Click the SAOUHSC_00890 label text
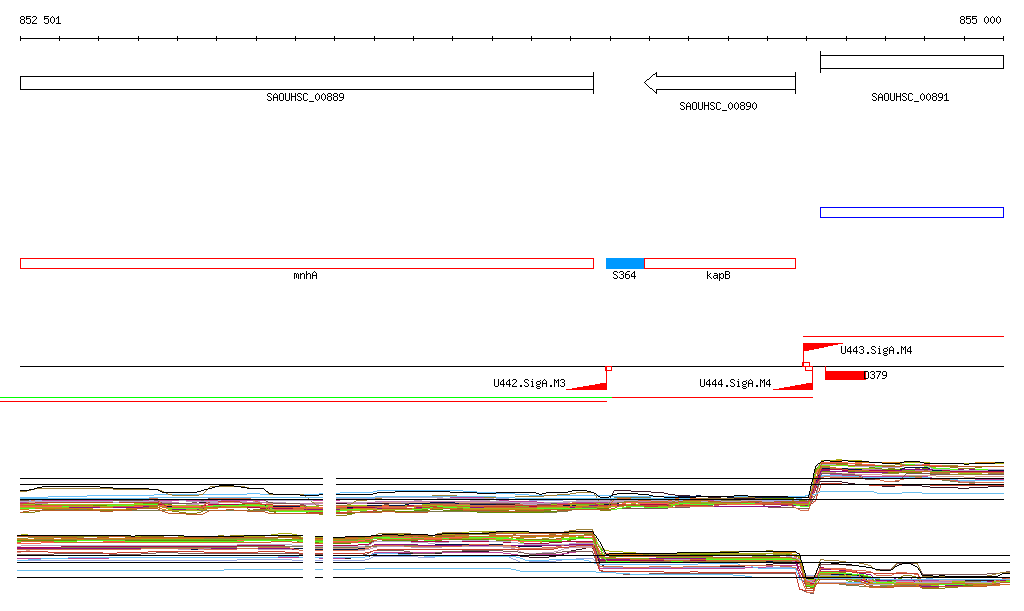 pos(718,106)
